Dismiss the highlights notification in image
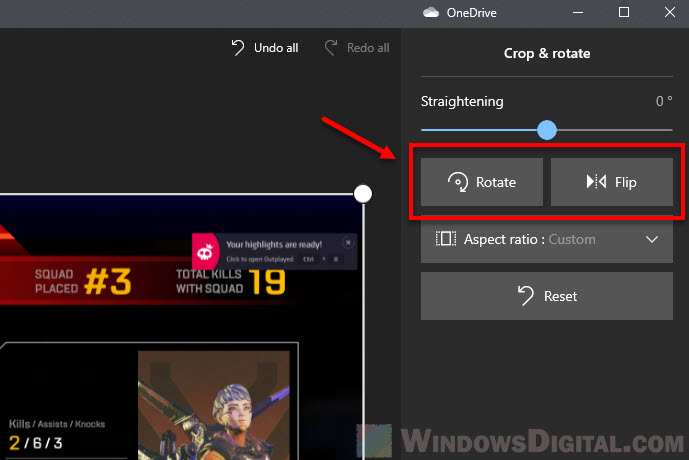Screen dimensions: 689x460 (348, 243)
